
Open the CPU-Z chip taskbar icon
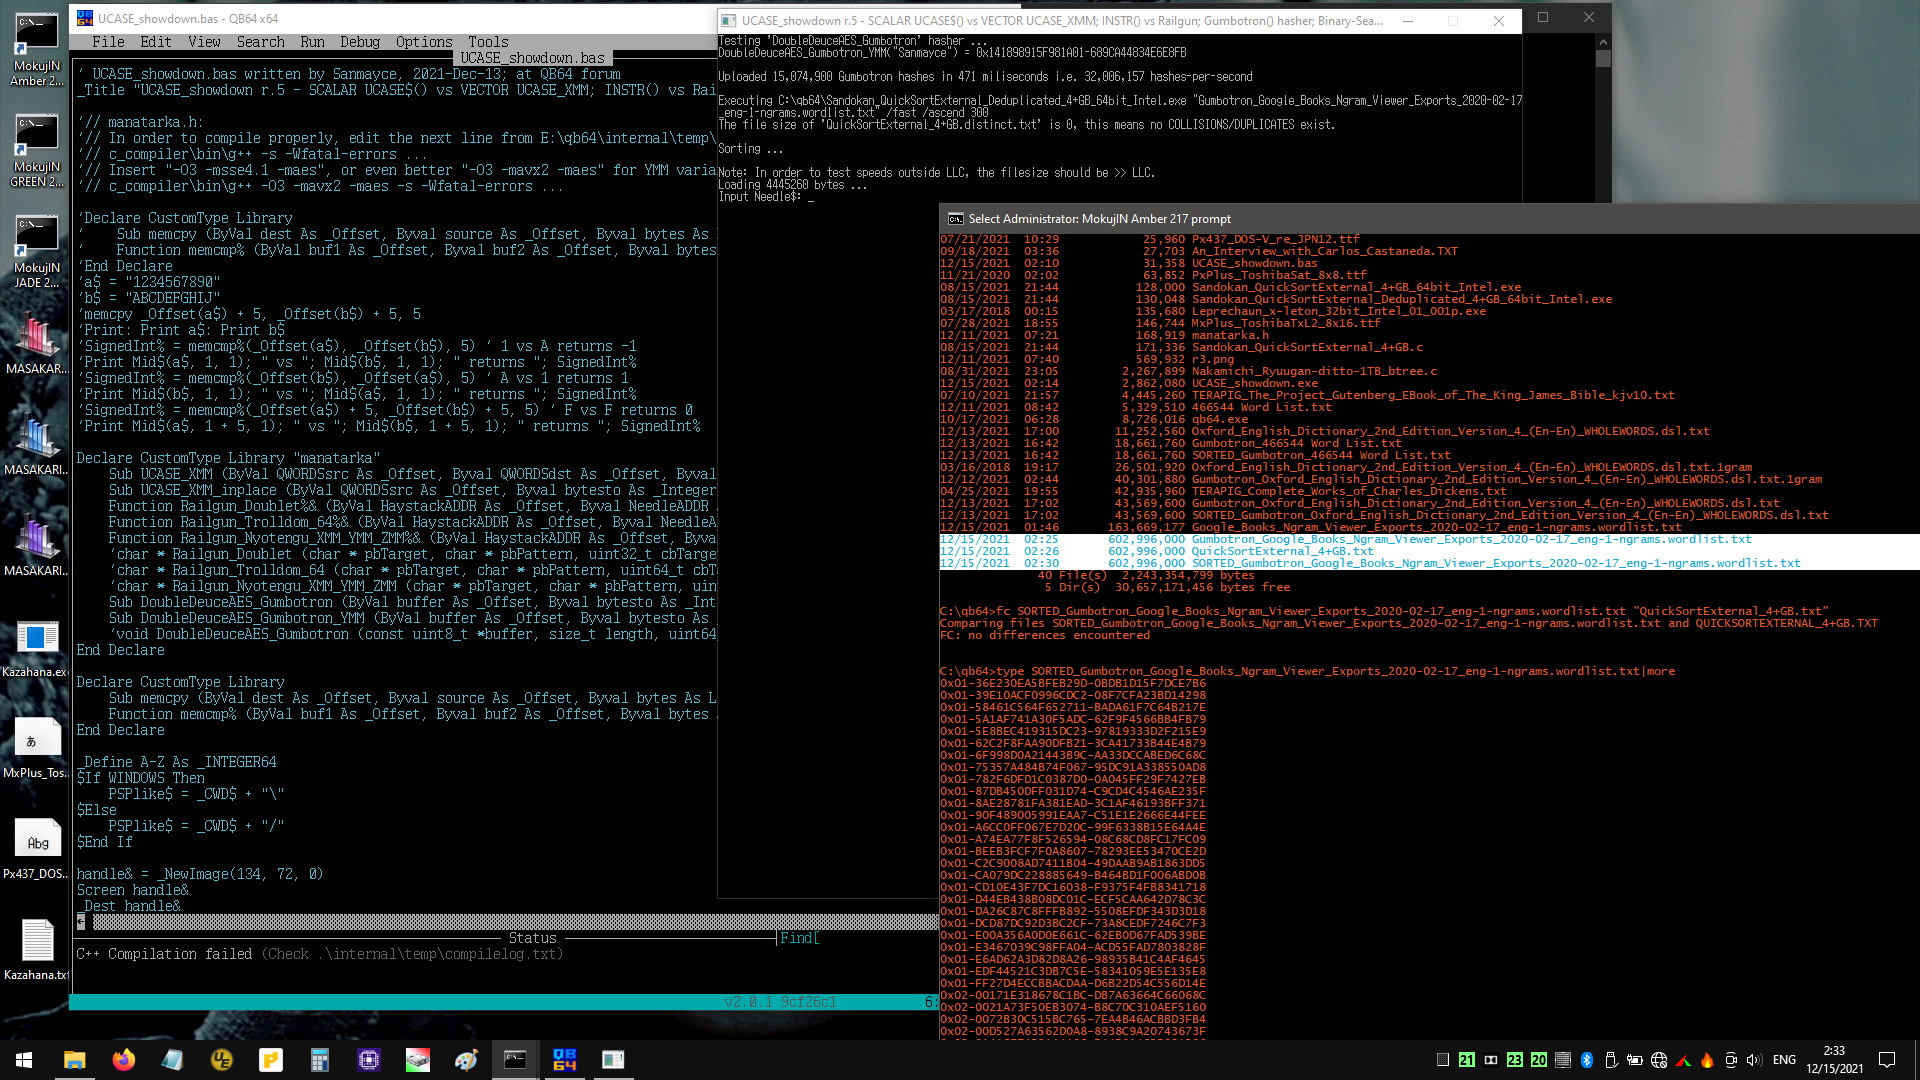coord(369,1059)
